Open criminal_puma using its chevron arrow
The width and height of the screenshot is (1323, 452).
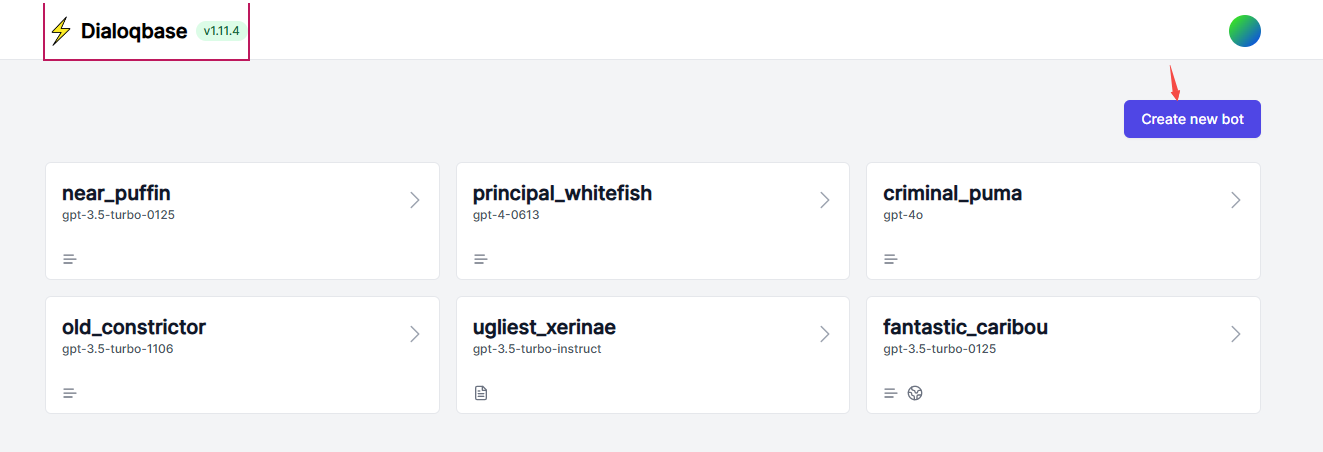(1236, 200)
